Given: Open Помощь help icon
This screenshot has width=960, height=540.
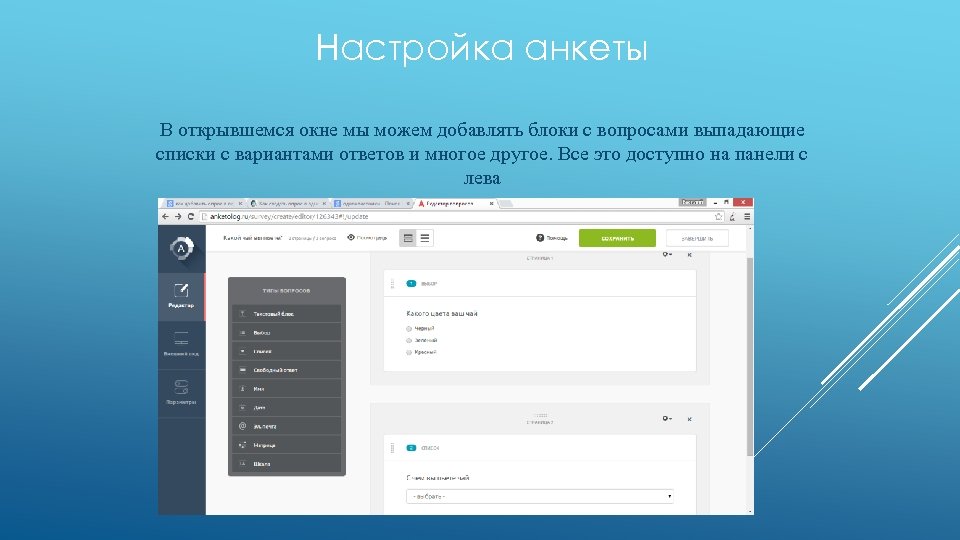Looking at the screenshot, I should 540,238.
